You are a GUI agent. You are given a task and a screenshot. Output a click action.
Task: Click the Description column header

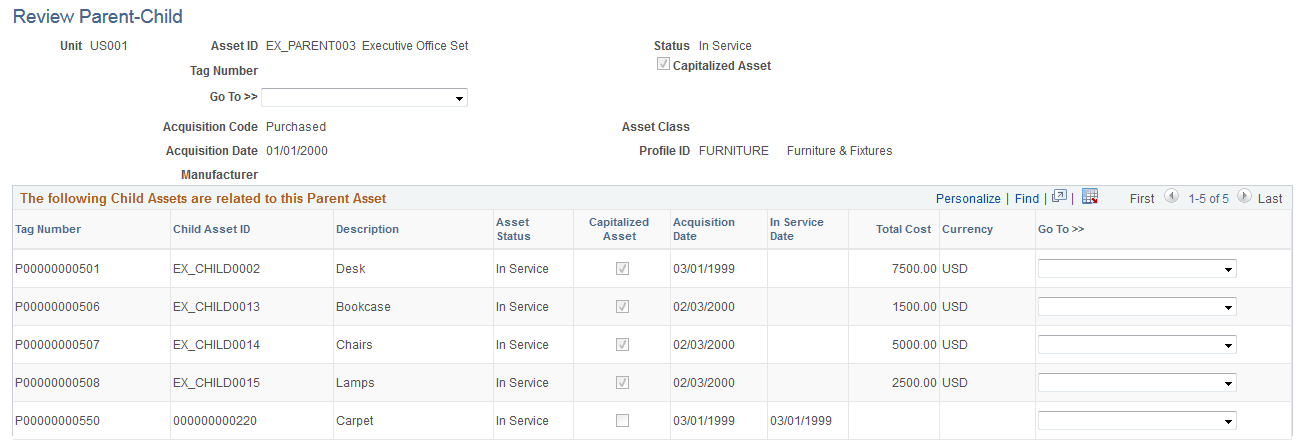pyautogui.click(x=367, y=229)
